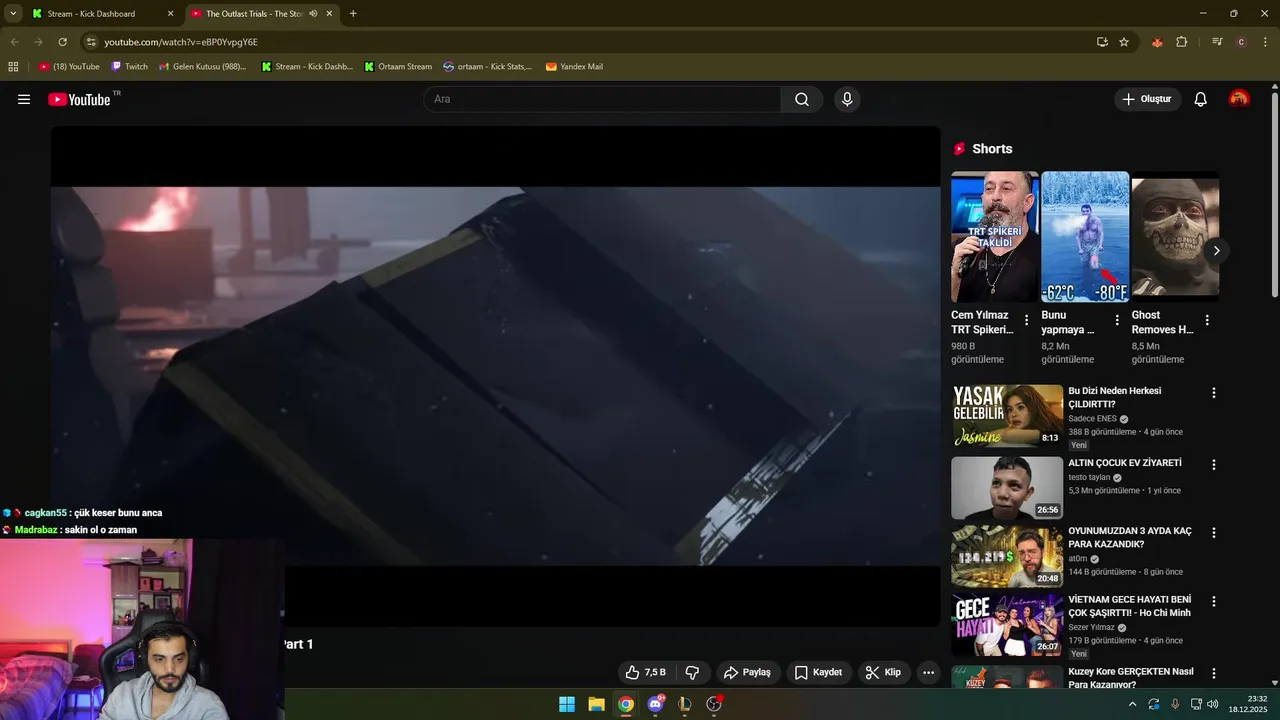Click the search magnifier button
Viewport: 1280px width, 720px height.
click(802, 99)
